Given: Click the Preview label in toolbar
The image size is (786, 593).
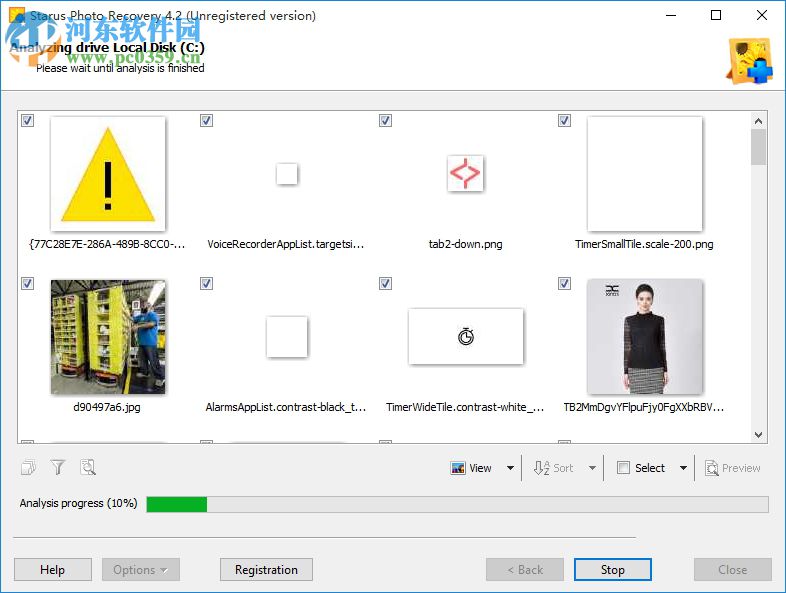Looking at the screenshot, I should [x=741, y=468].
